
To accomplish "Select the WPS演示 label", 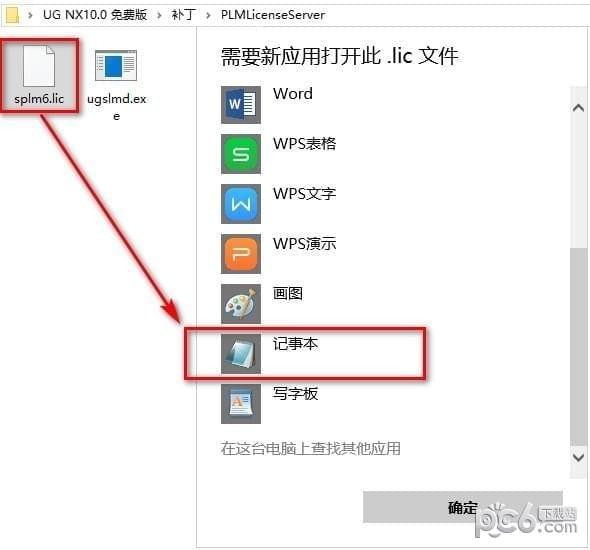I will pyautogui.click(x=304, y=243).
